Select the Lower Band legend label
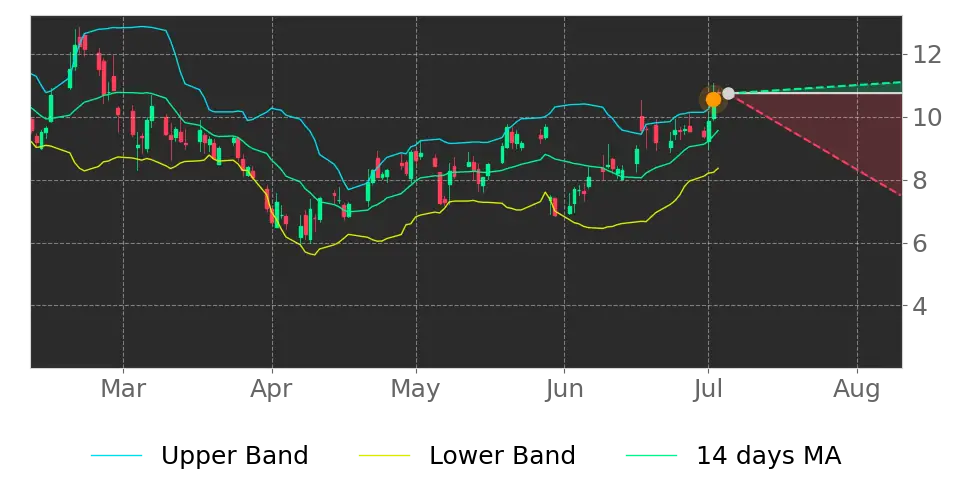Screen dimensions: 972x486 click(x=502, y=456)
